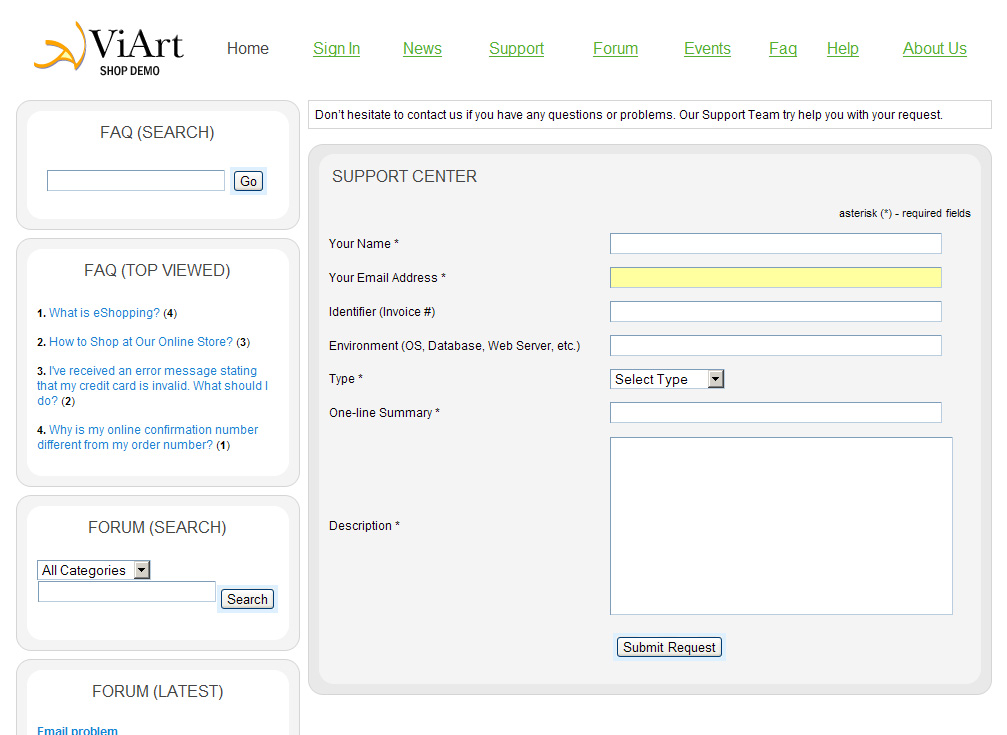Viewport: 1007px width, 735px height.
Task: Click the 'FORUM (SEARCH)' heading
Action: (157, 527)
